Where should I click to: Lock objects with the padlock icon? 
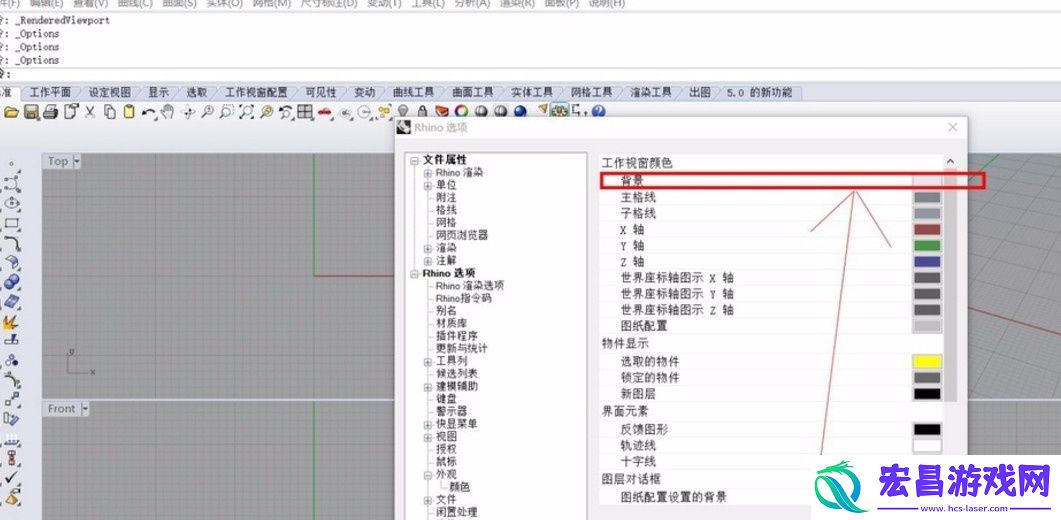pos(422,112)
